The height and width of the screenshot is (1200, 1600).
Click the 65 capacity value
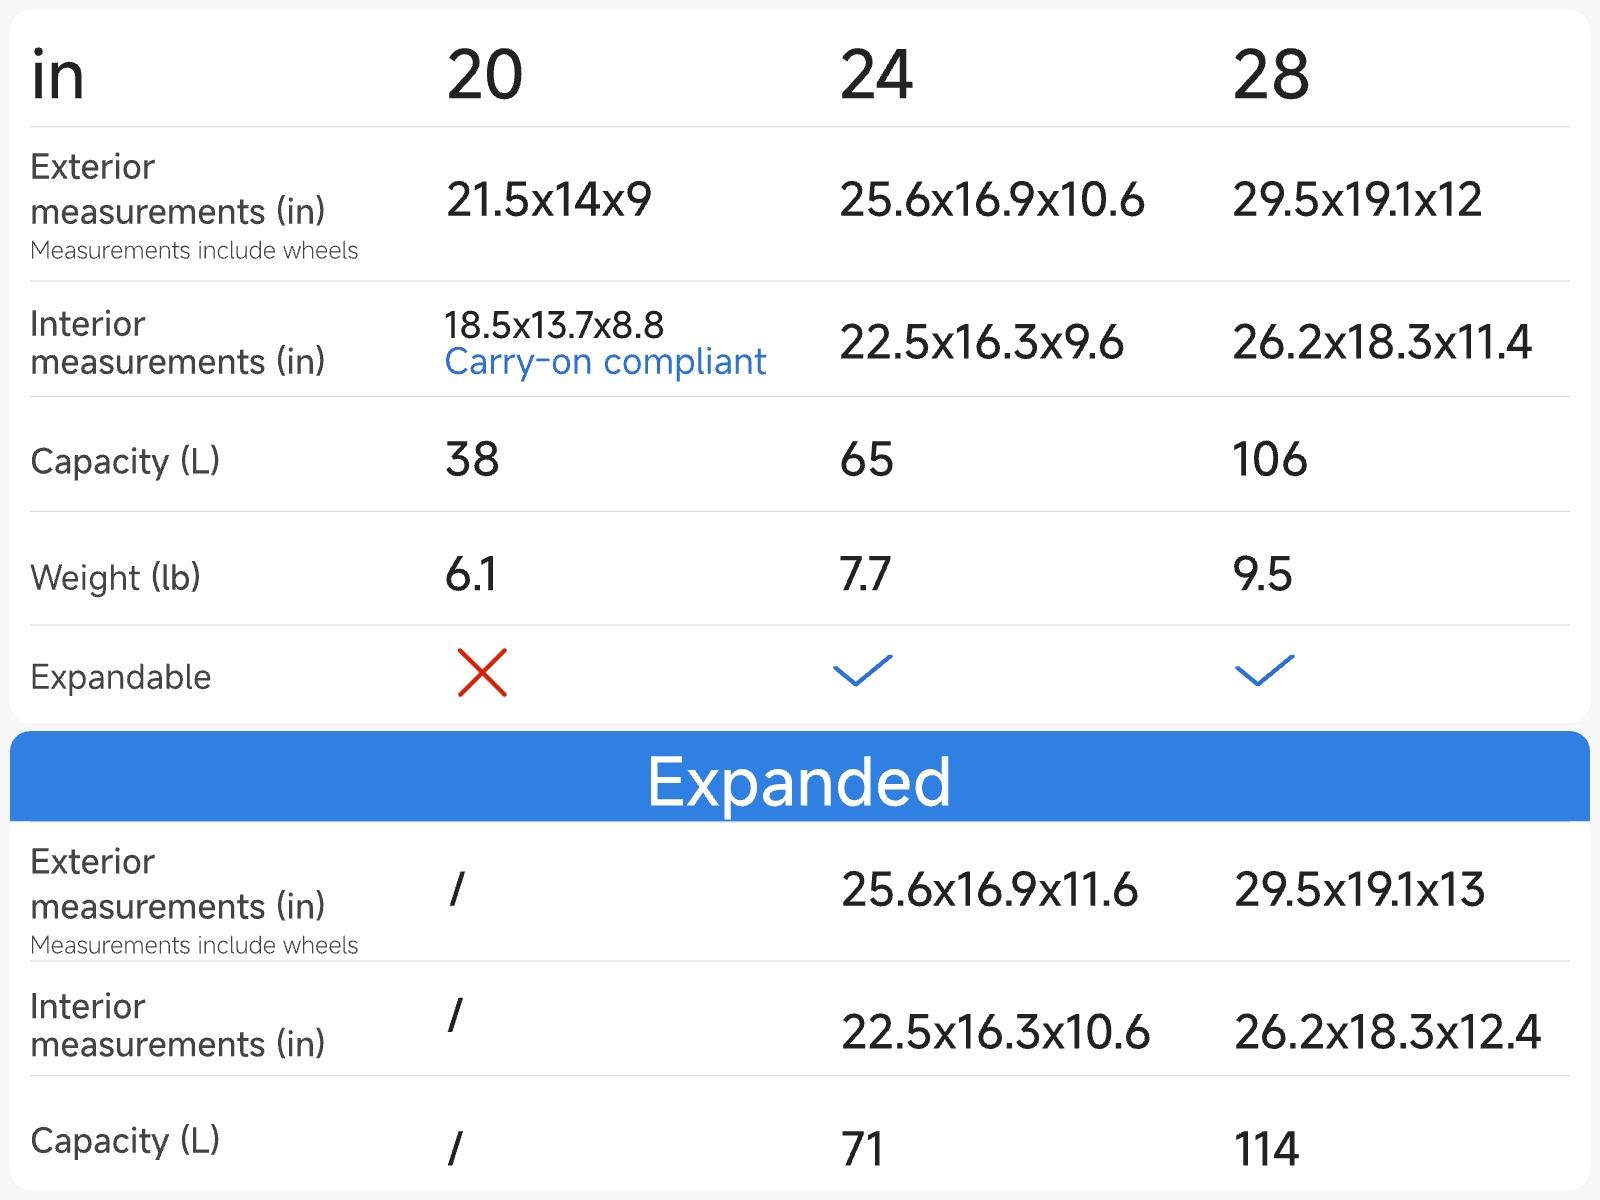866,460
